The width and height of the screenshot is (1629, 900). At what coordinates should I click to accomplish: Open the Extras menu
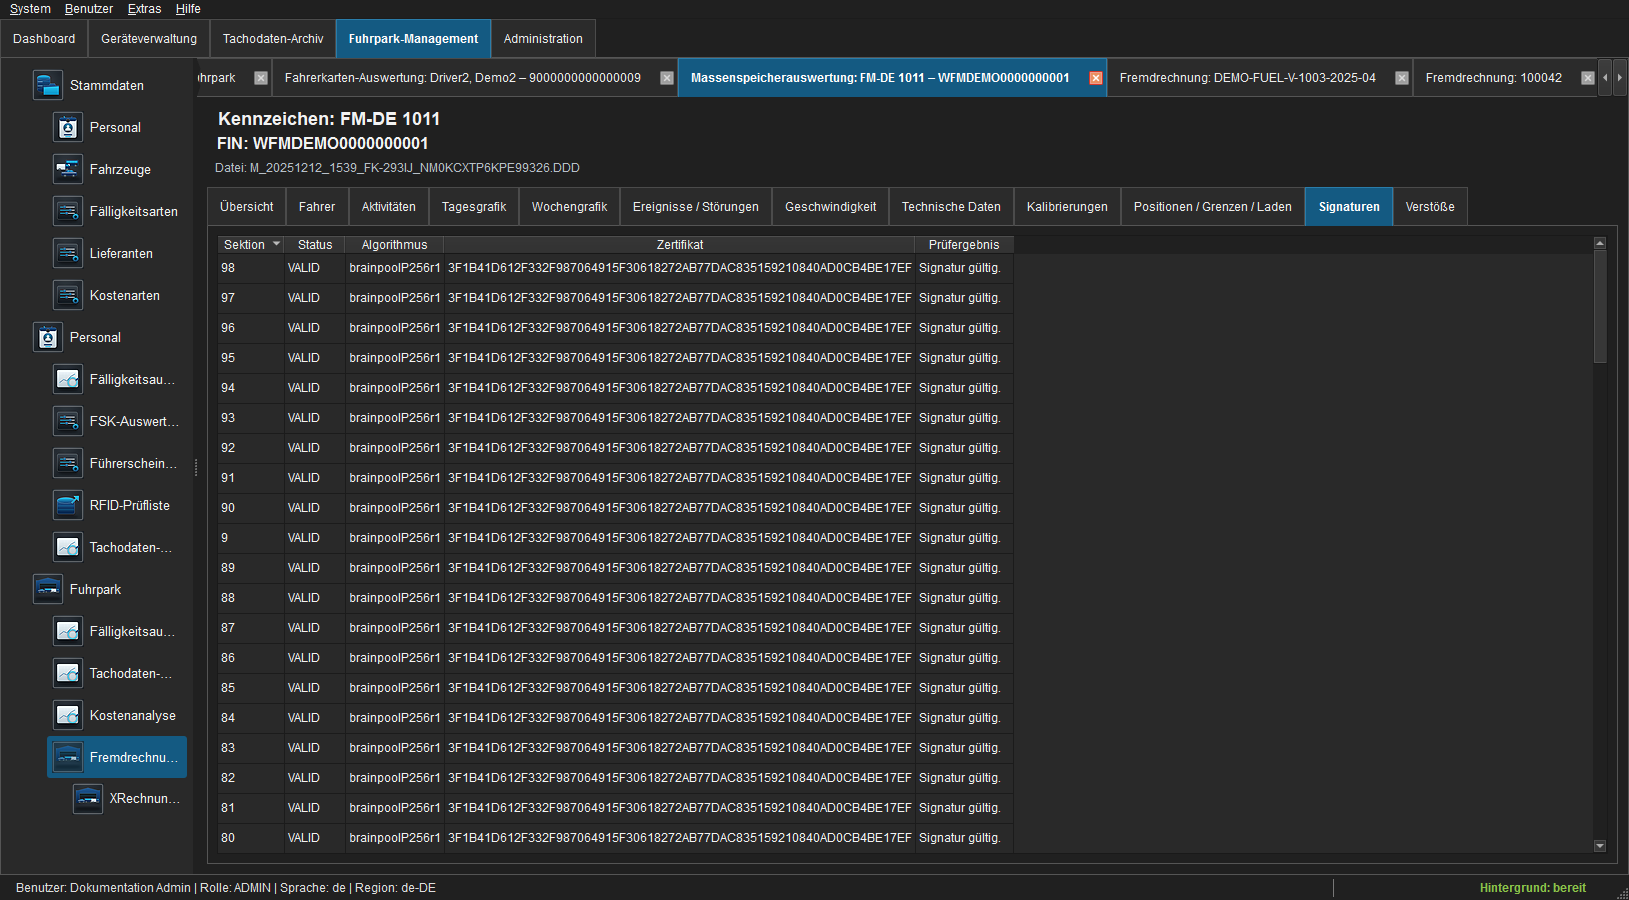pyautogui.click(x=144, y=9)
